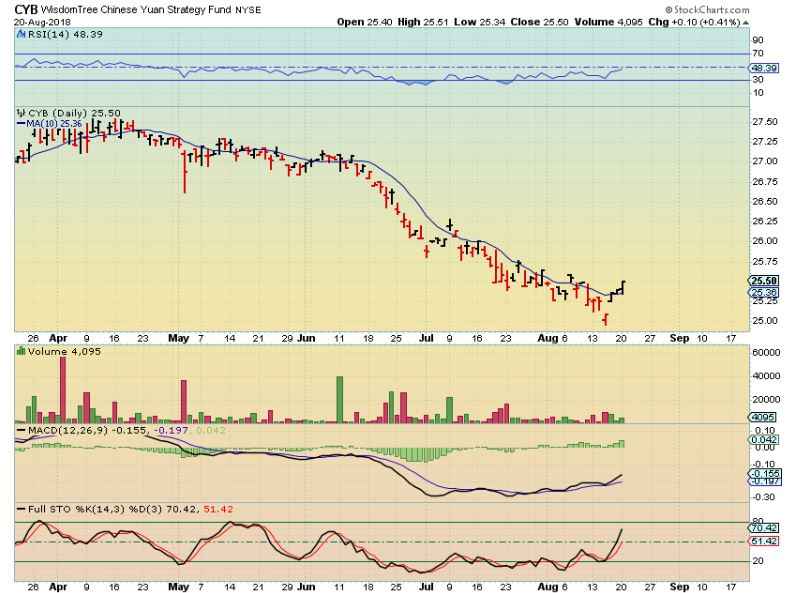Click 60000 on the volume axis
Viewport: 811px width, 593px height.
point(767,353)
